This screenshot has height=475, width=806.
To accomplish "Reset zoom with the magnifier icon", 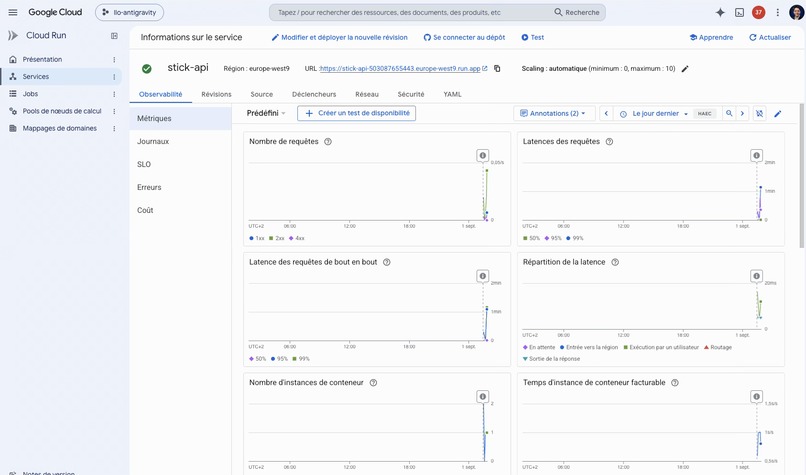I will tap(729, 114).
